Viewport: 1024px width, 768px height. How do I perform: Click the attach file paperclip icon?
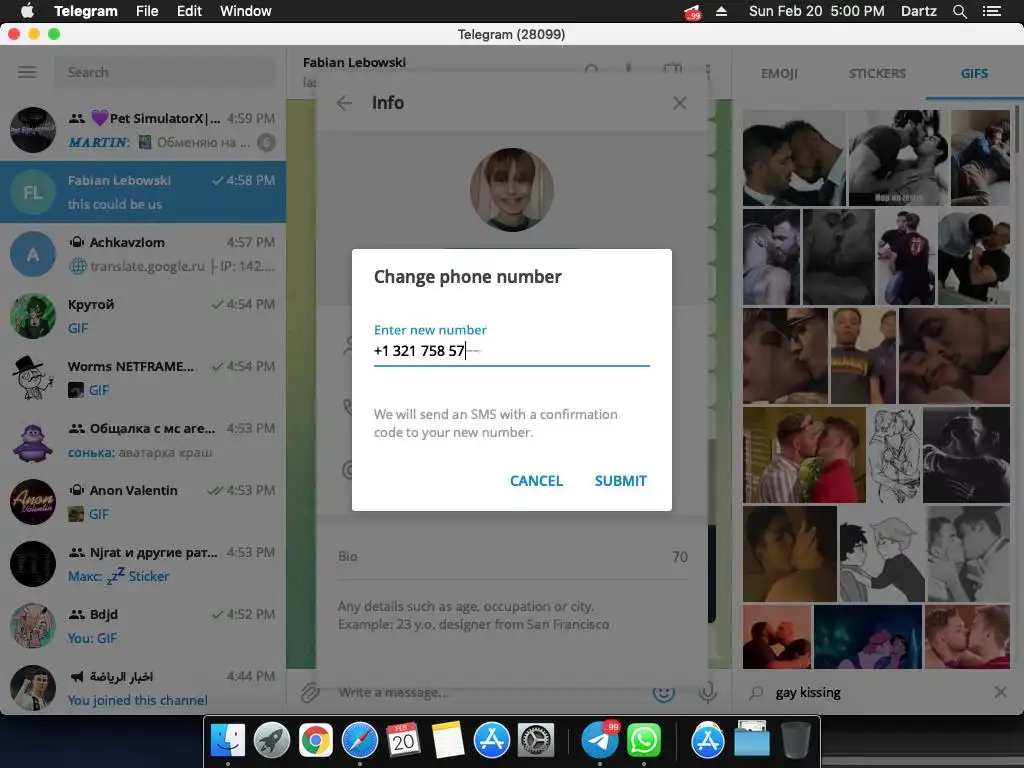click(x=310, y=692)
